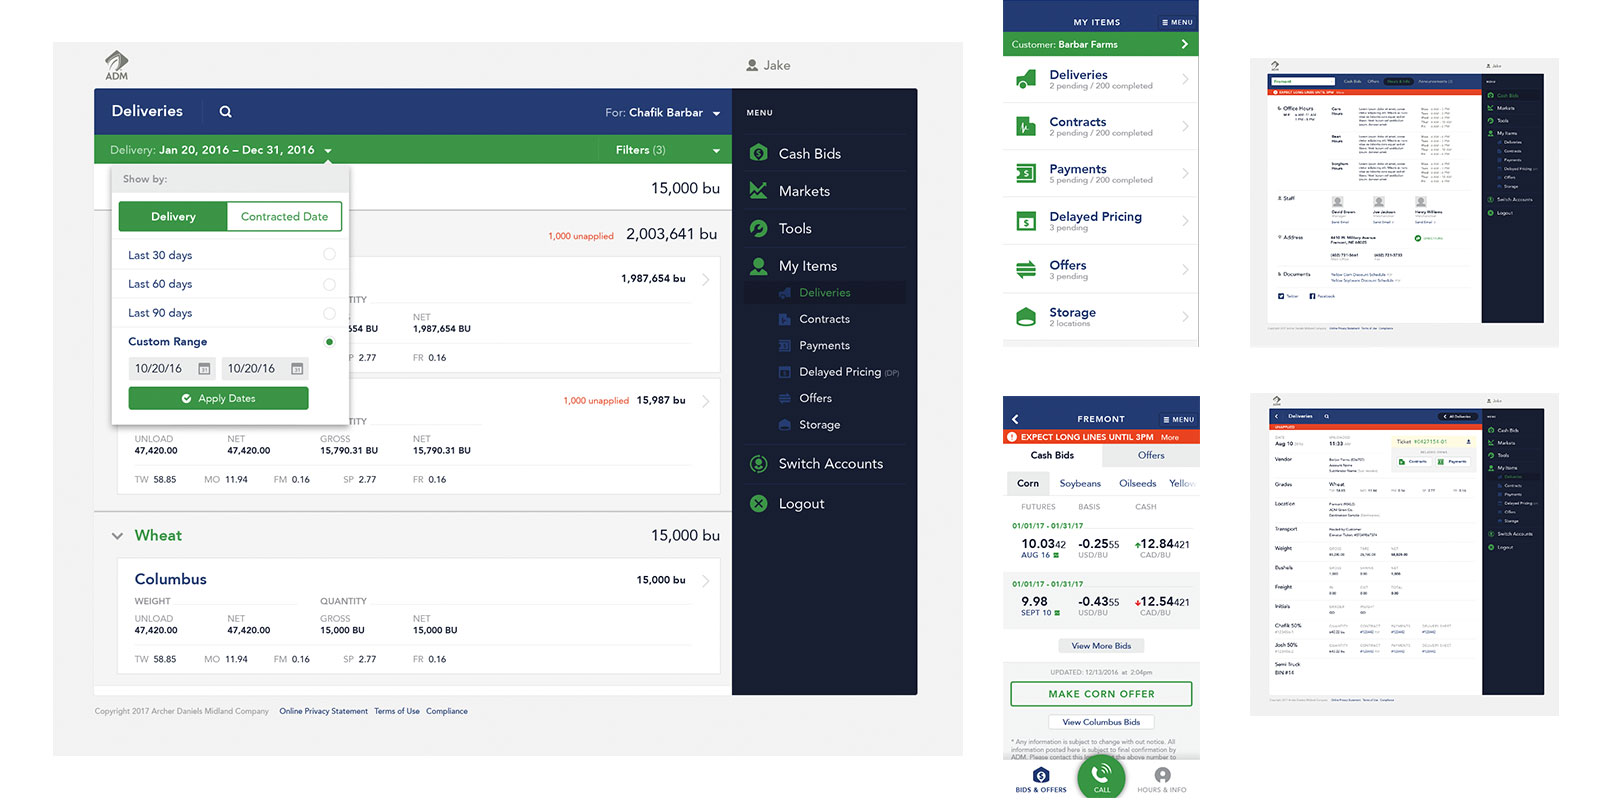The image size is (1600, 800).
Task: Click the Tools icon in the menu
Action: click(x=759, y=228)
